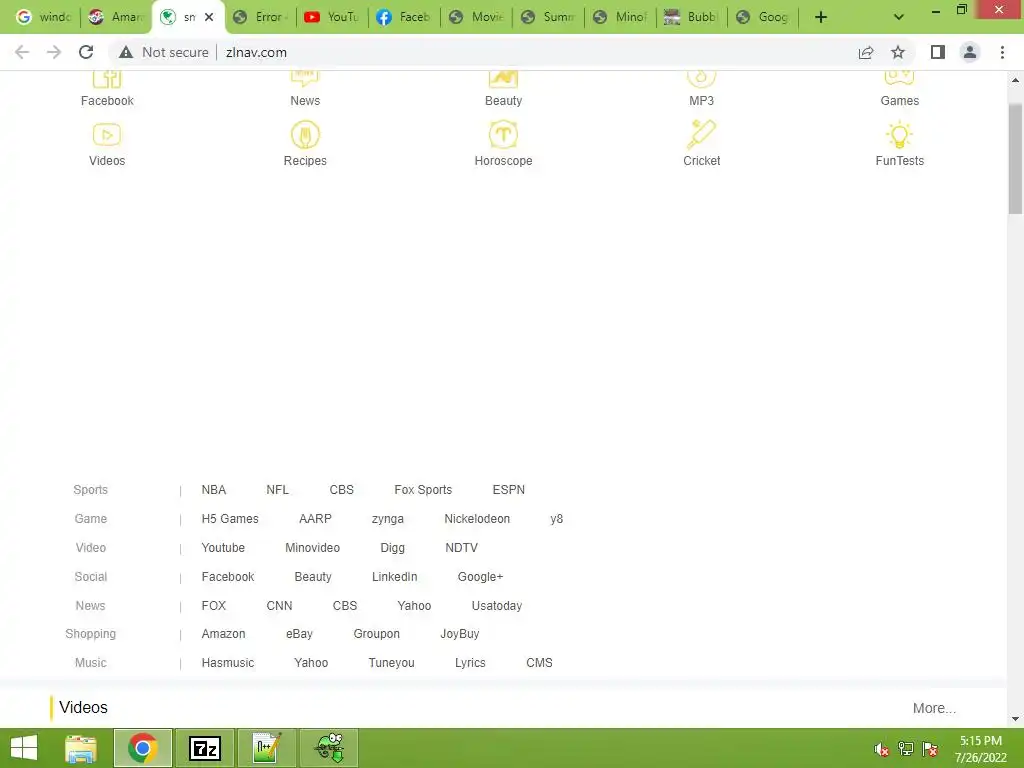Open the NDTV link

coord(461,548)
